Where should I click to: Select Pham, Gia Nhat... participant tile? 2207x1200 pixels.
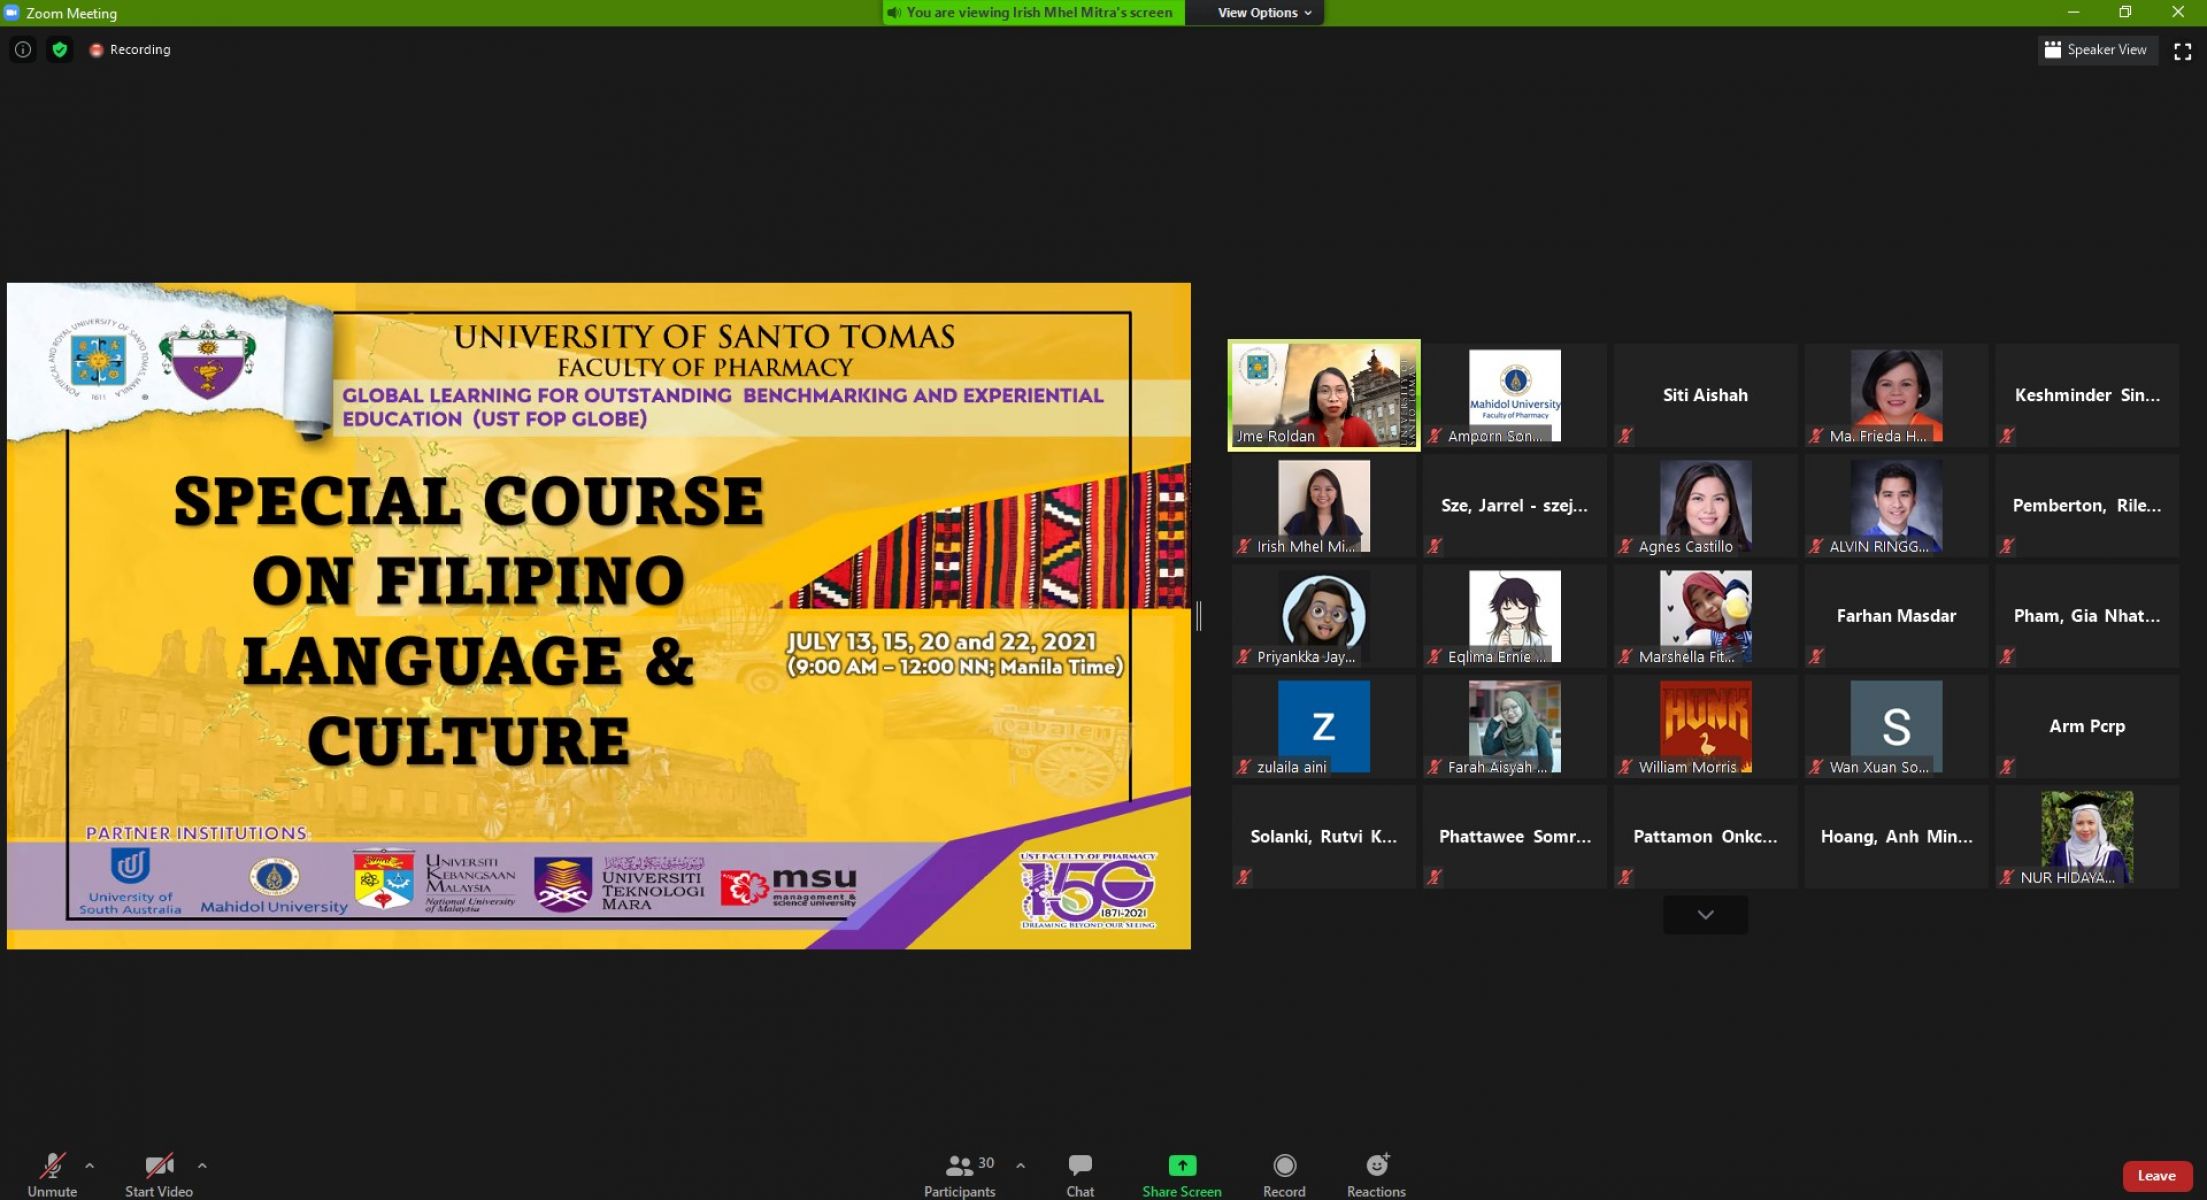click(2087, 616)
